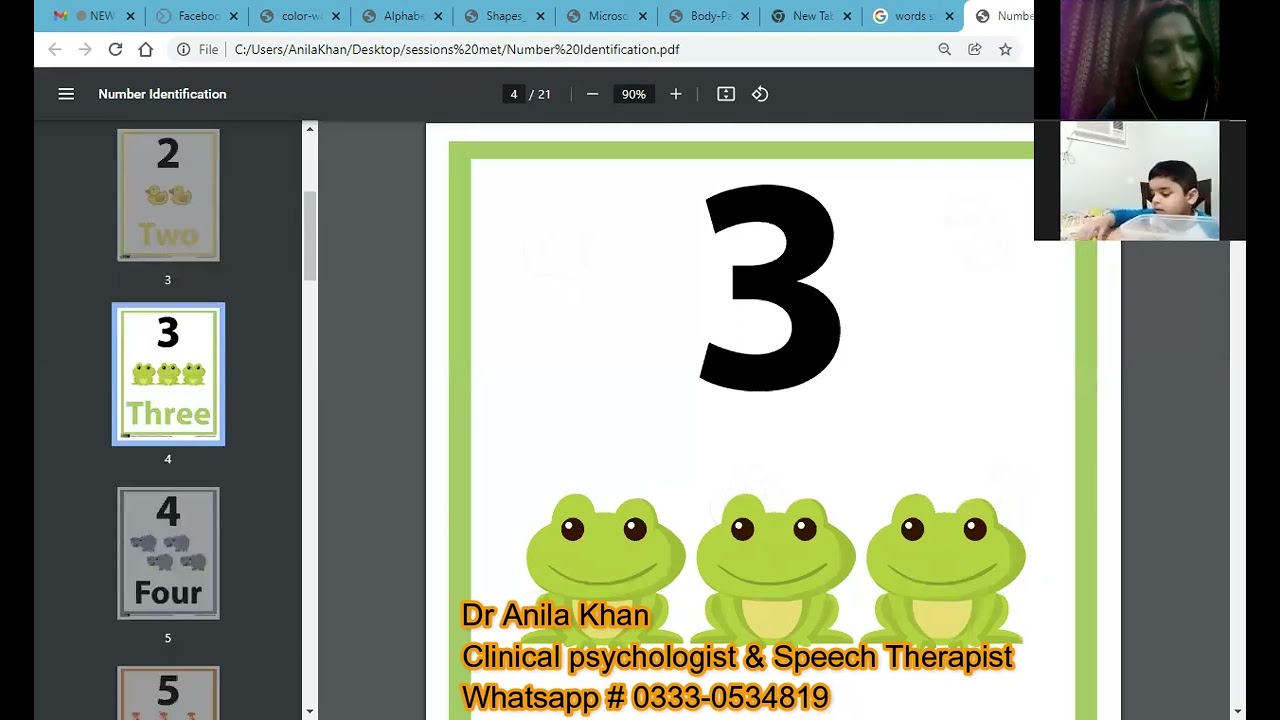
Task: Click the total pages text 21
Action: coord(544,94)
